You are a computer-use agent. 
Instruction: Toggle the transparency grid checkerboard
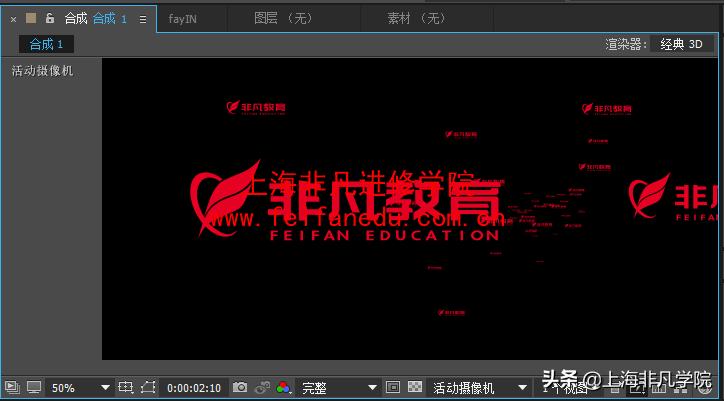pyautogui.click(x=415, y=387)
